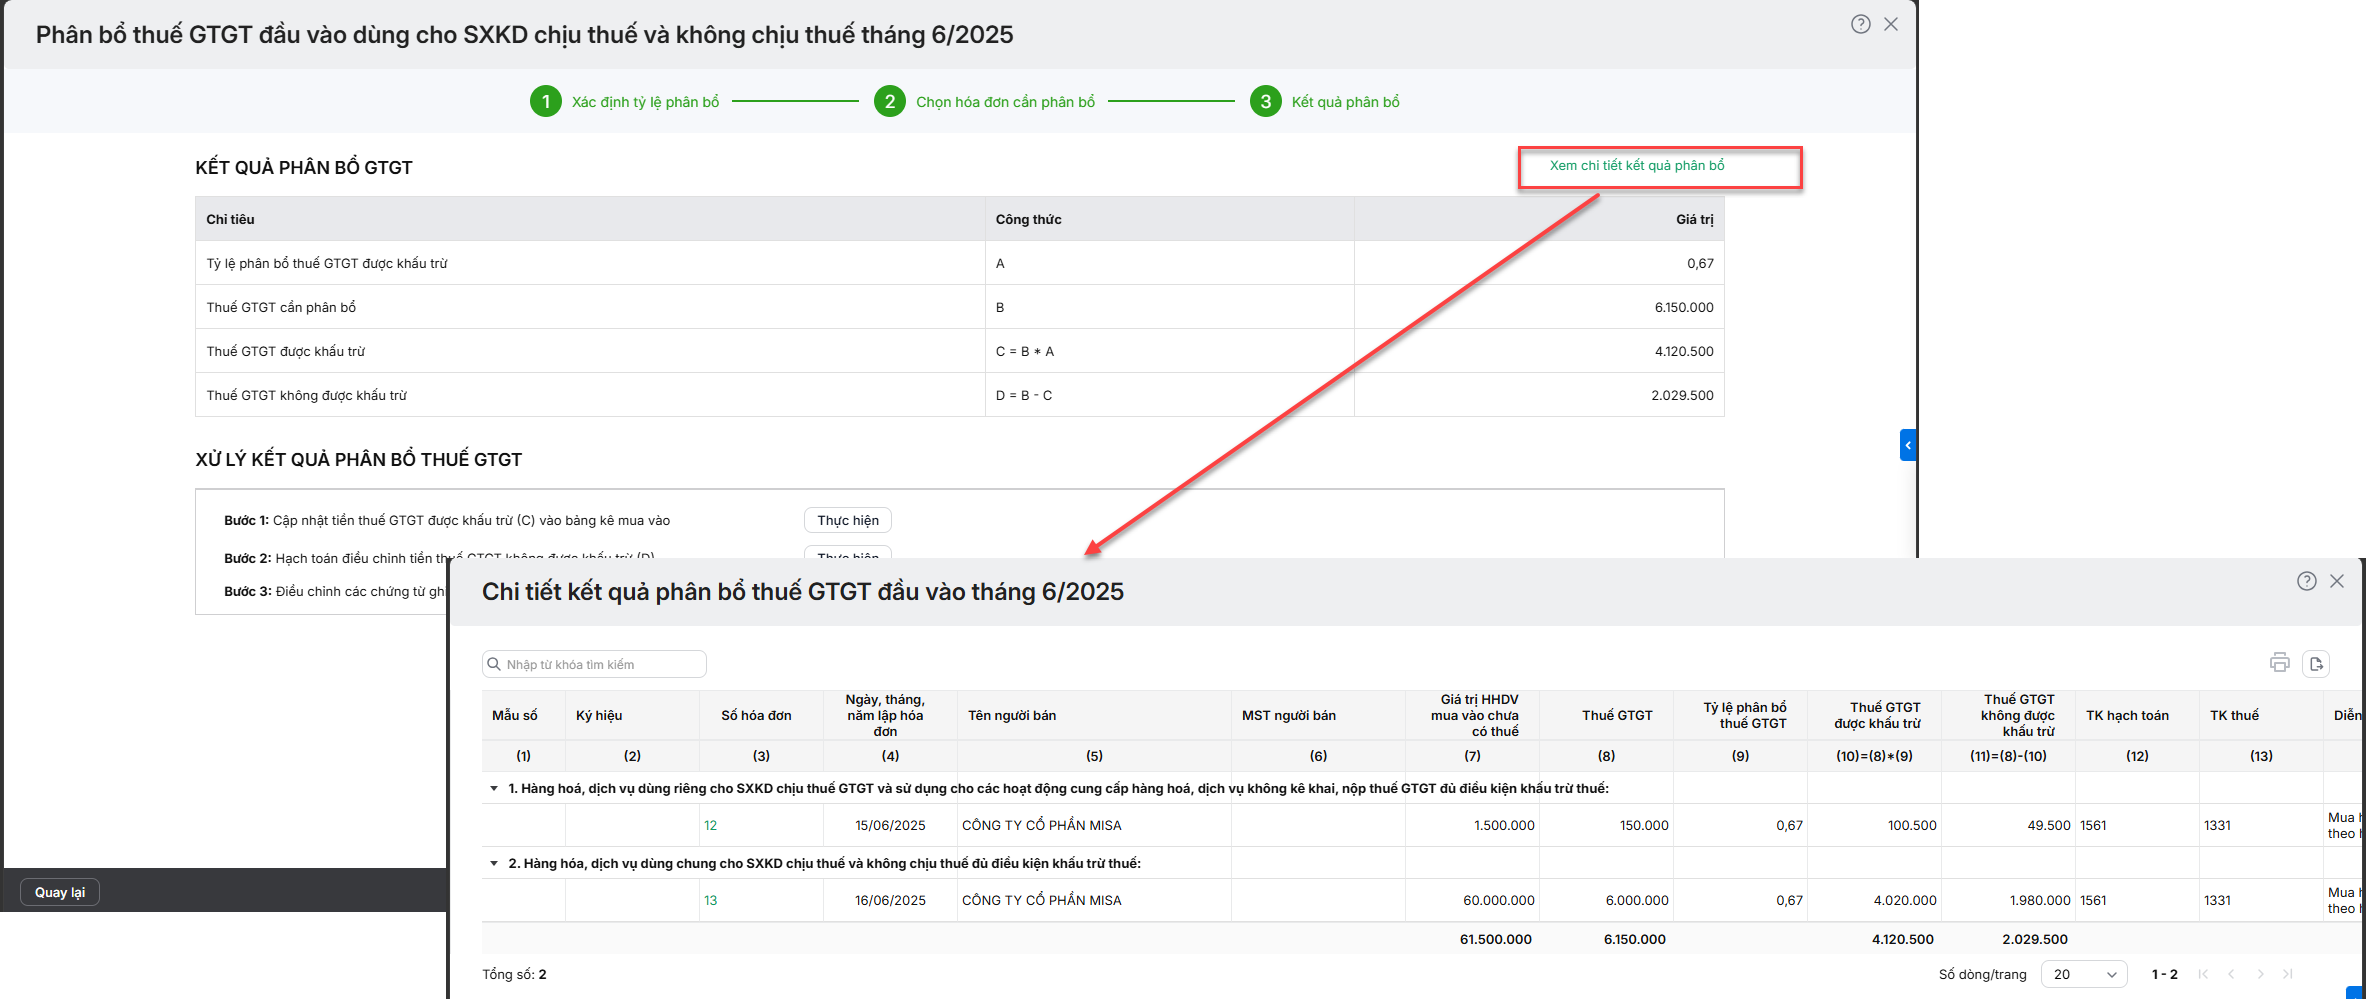Image resolution: width=2366 pixels, height=999 pixels.
Task: Select seller cell in invoice 12 row
Action: (1094, 825)
